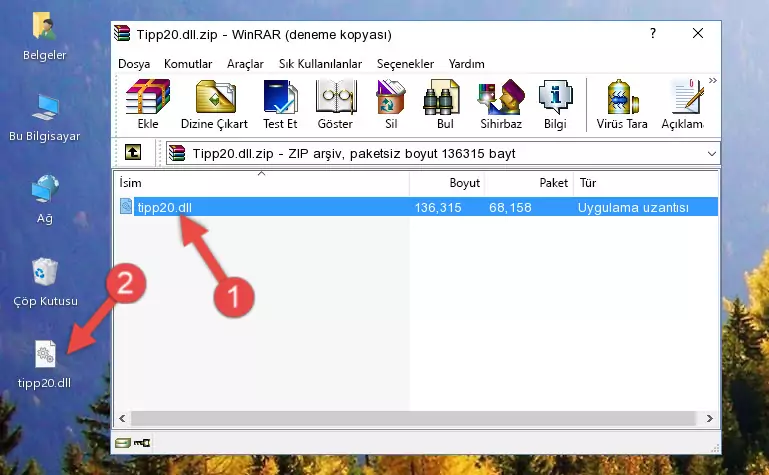Click the Ekle (Add) toolbar icon
769x475 pixels.
[148, 104]
